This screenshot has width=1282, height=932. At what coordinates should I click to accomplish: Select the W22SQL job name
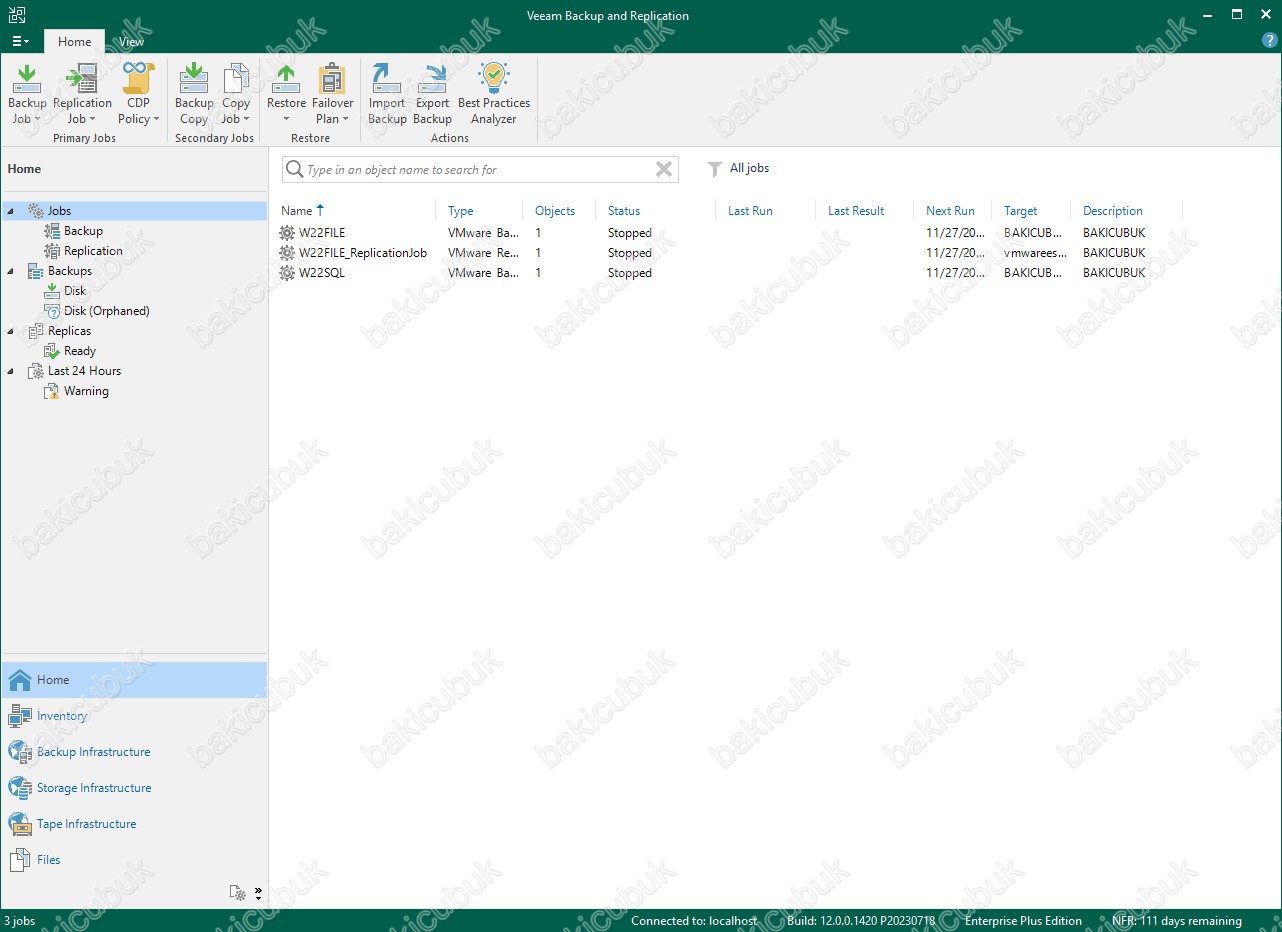coord(322,273)
